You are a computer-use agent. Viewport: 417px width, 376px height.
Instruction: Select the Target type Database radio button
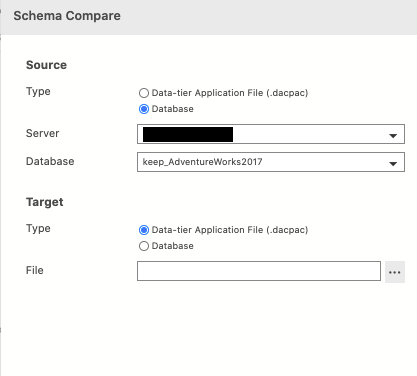click(144, 246)
